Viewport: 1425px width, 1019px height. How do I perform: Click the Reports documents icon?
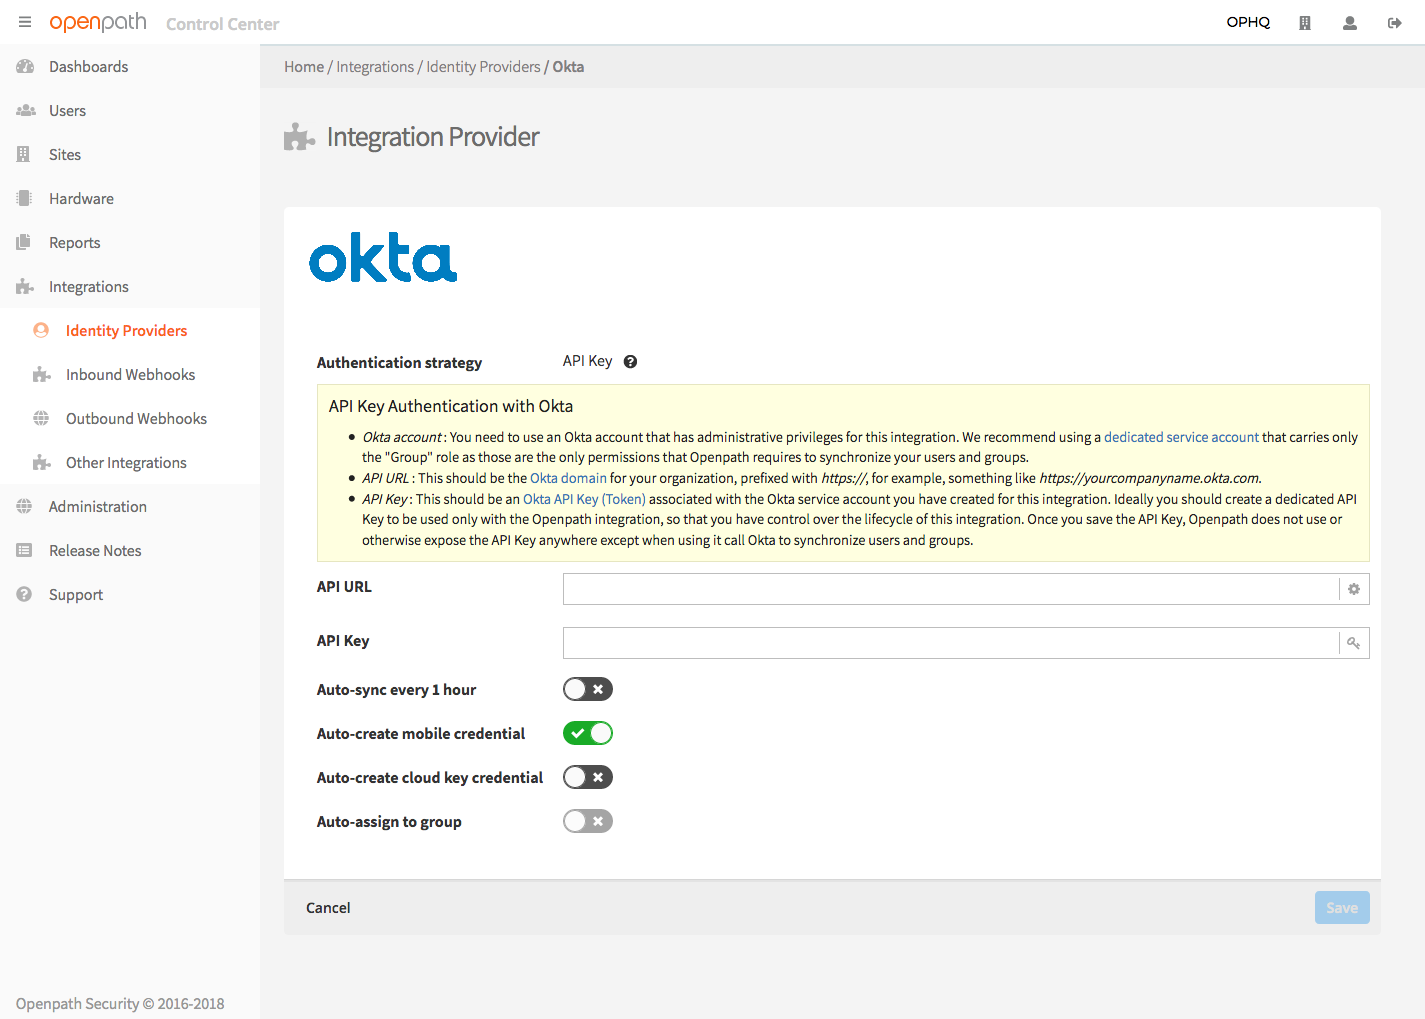24,243
